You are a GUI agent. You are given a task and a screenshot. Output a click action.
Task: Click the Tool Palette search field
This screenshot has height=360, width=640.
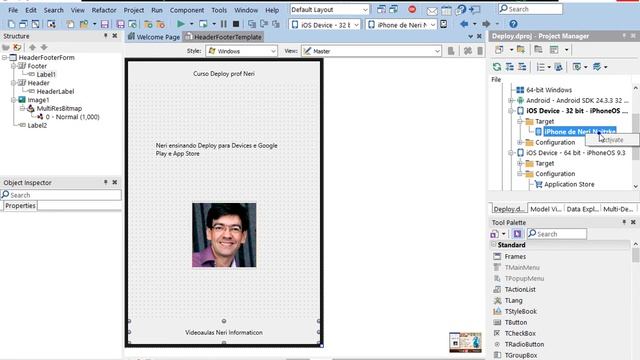[x=557, y=234]
